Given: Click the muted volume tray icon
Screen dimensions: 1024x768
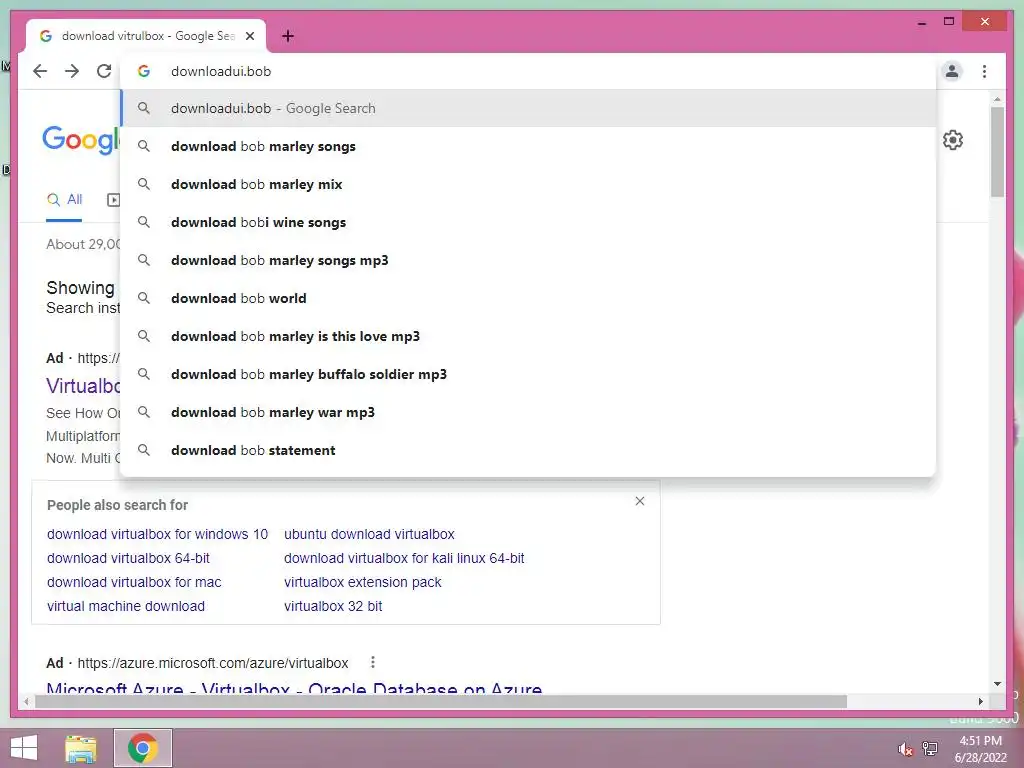Looking at the screenshot, I should (905, 749).
